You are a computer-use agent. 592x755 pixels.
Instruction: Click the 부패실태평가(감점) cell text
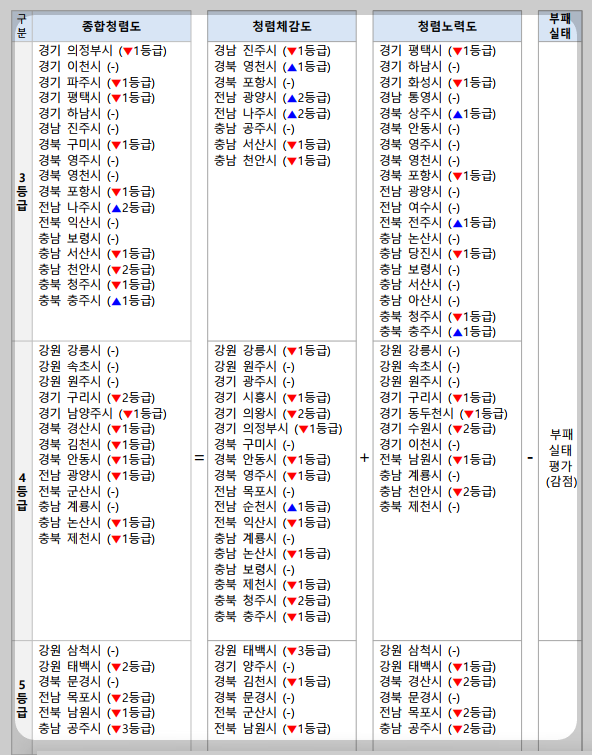pos(561,458)
